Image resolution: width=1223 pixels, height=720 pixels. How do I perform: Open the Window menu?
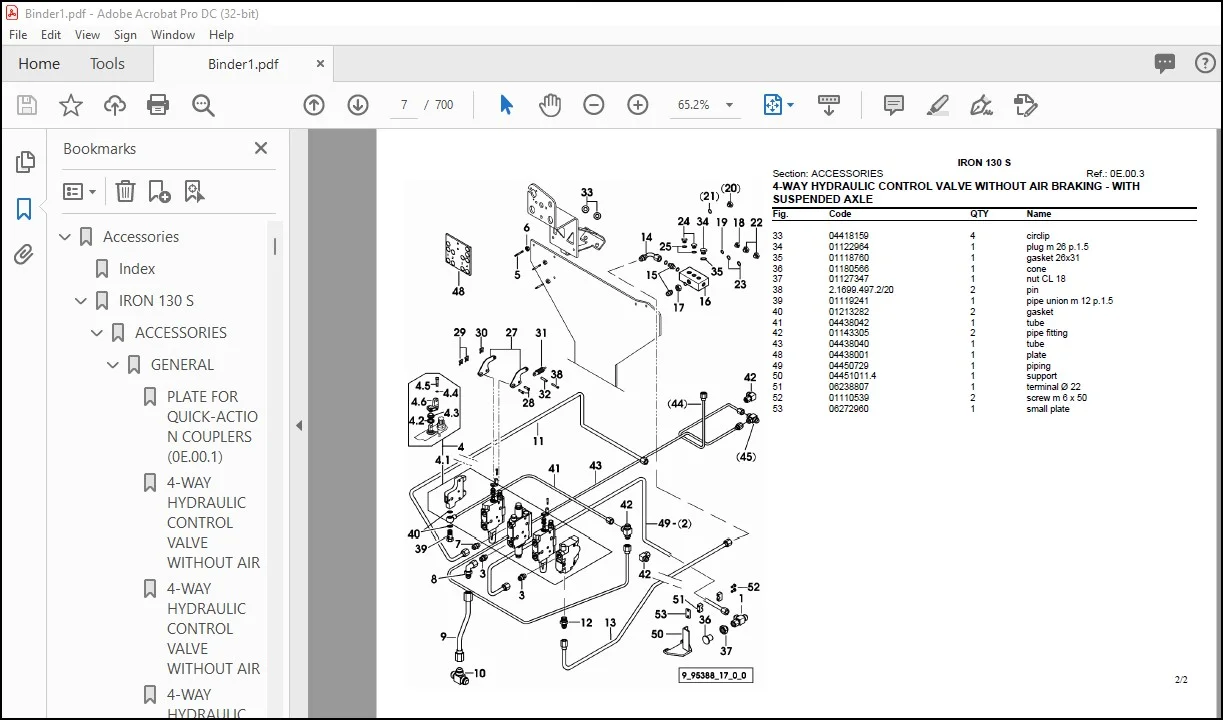click(173, 34)
